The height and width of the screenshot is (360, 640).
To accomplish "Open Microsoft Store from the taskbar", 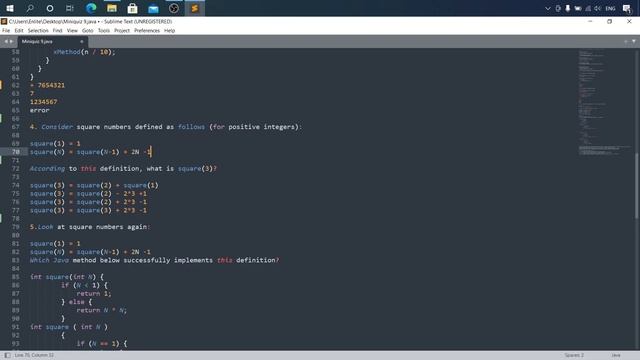I will click(132, 8).
